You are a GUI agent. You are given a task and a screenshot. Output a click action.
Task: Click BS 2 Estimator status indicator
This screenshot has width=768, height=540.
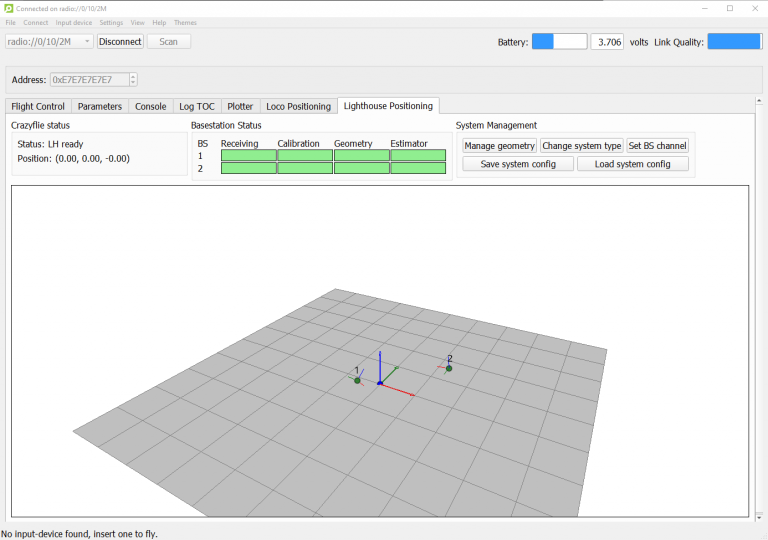pos(417,169)
